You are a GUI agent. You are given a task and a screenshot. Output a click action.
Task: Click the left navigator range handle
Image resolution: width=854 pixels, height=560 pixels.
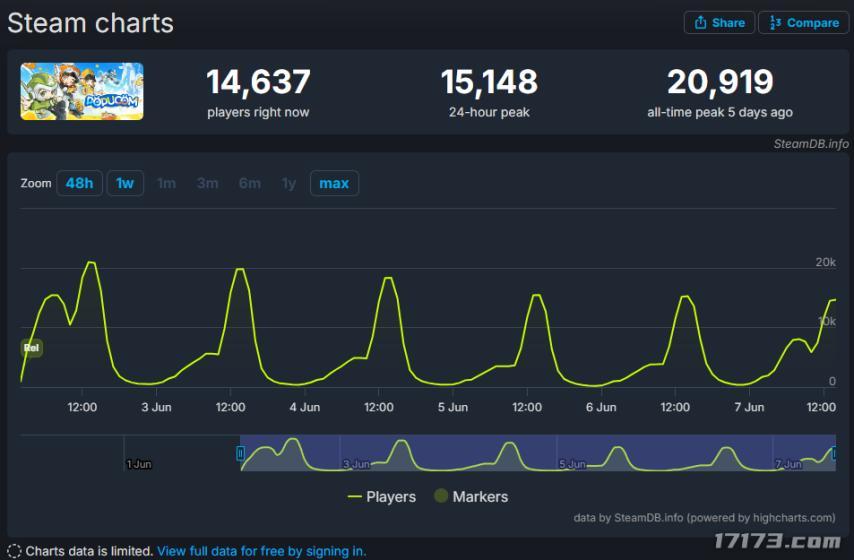(240, 453)
